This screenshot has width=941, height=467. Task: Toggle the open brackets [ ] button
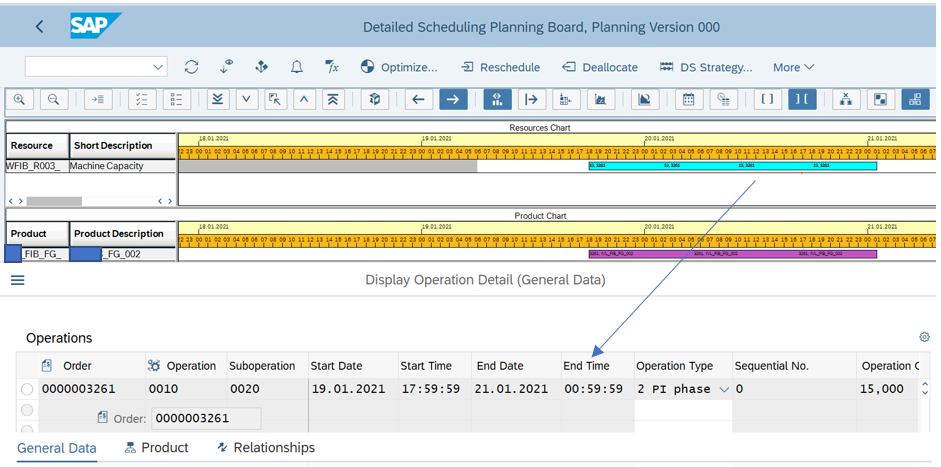click(x=767, y=100)
